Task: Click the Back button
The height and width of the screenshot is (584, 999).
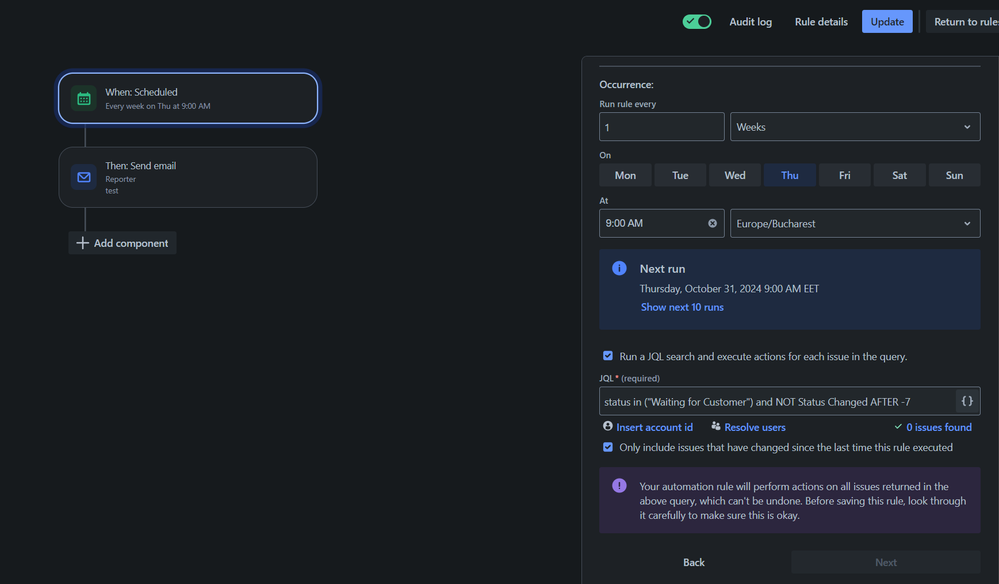Action: [x=694, y=562]
